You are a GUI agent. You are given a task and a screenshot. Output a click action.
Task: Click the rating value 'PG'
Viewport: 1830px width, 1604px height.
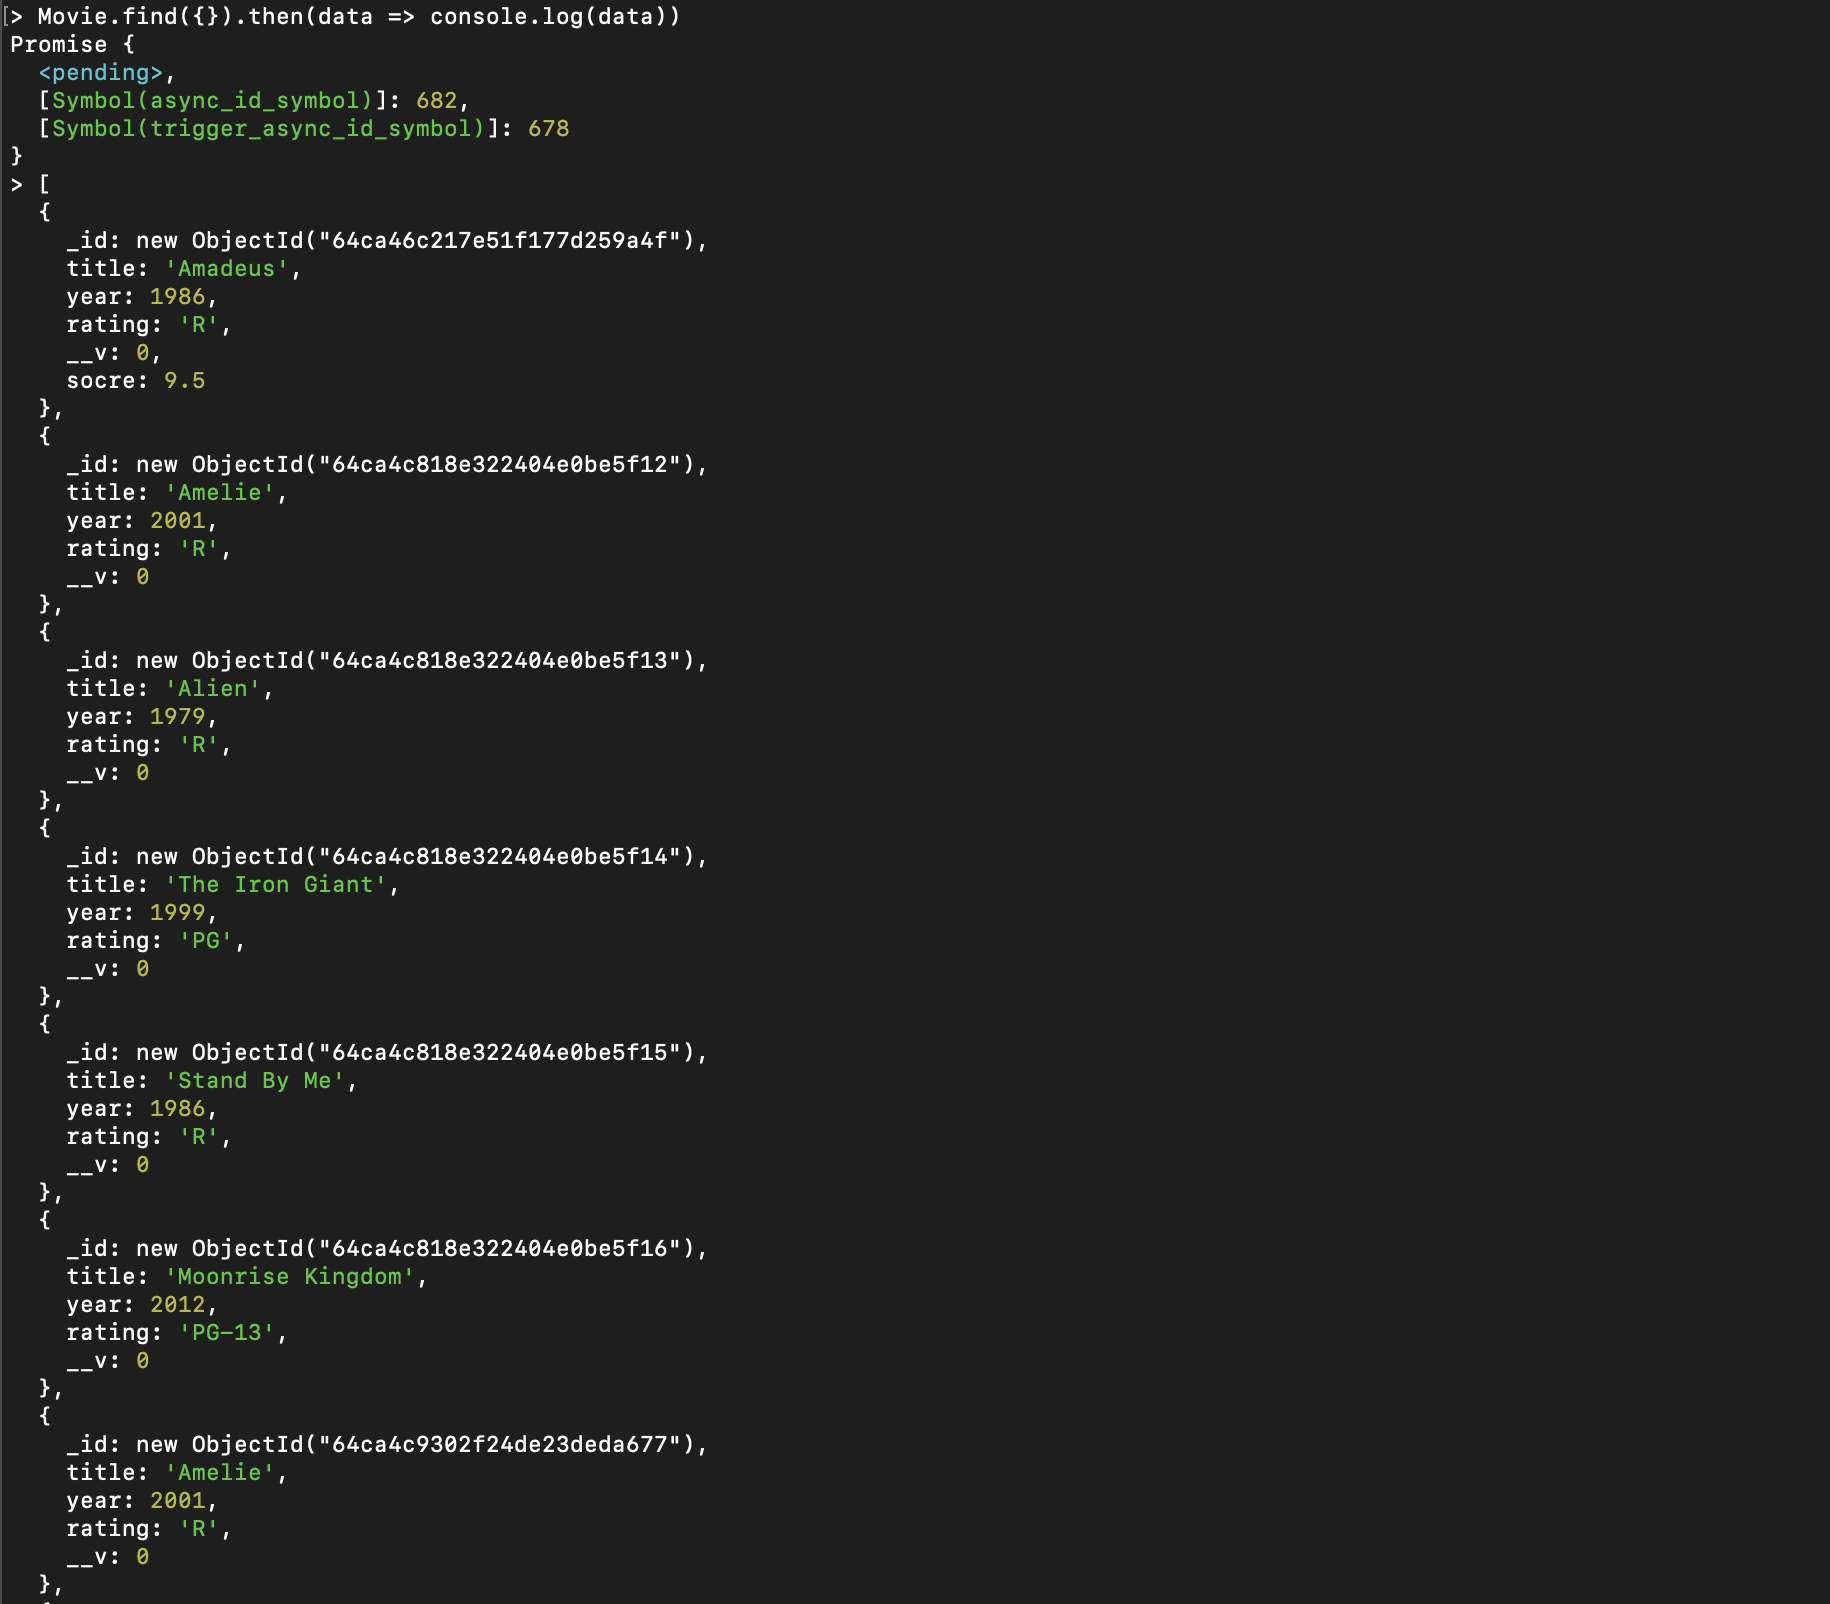(205, 941)
